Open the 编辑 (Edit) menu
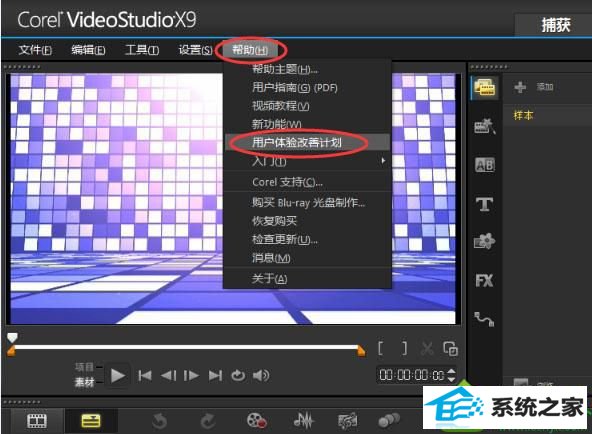The height and width of the screenshot is (434, 592). pos(88,50)
